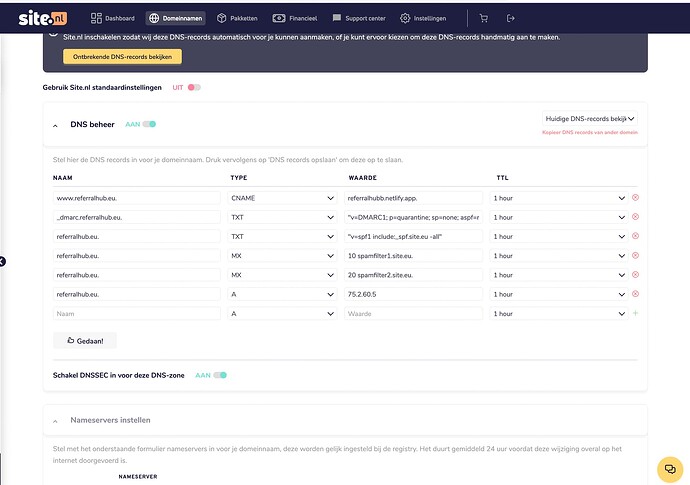
Task: Delete the 75.2.60.5 A record
Action: click(635, 294)
